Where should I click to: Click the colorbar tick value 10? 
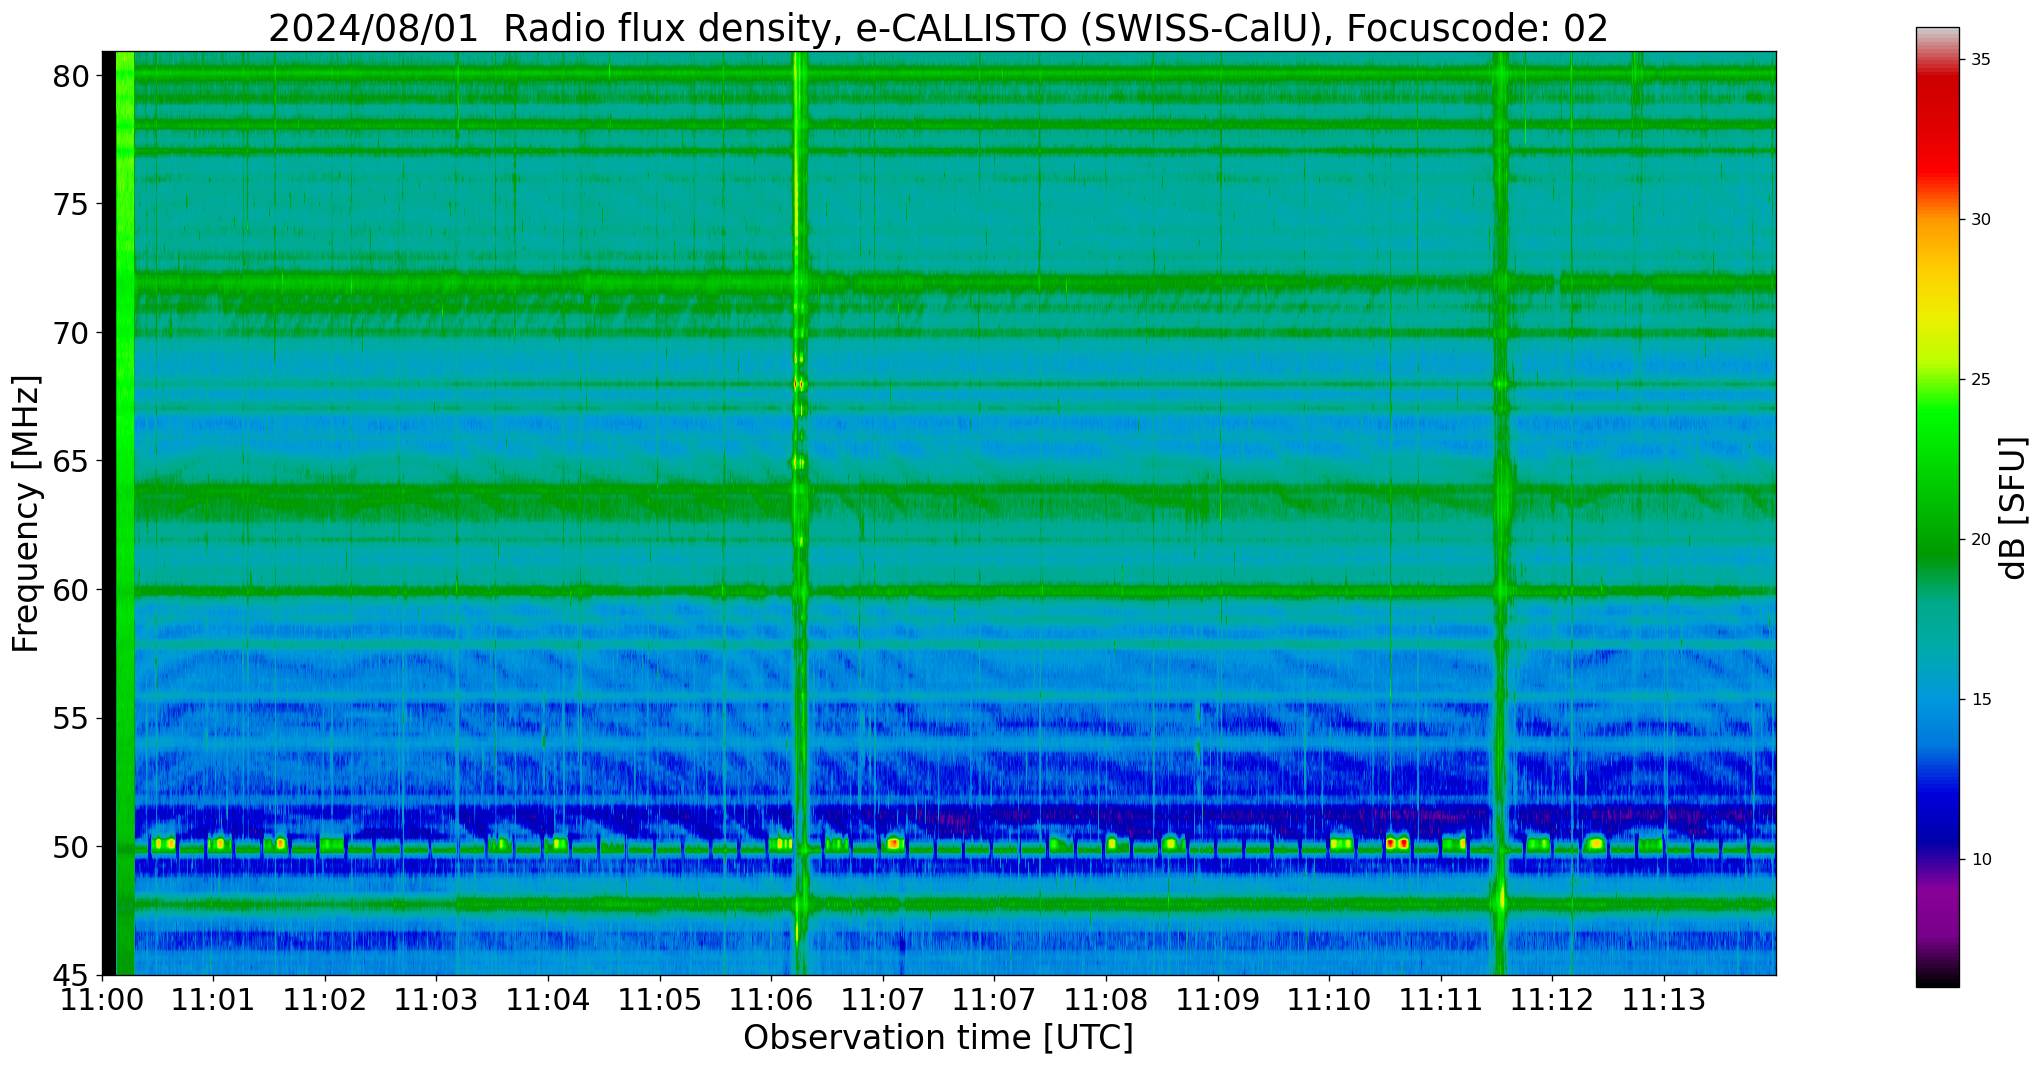coord(1980,860)
